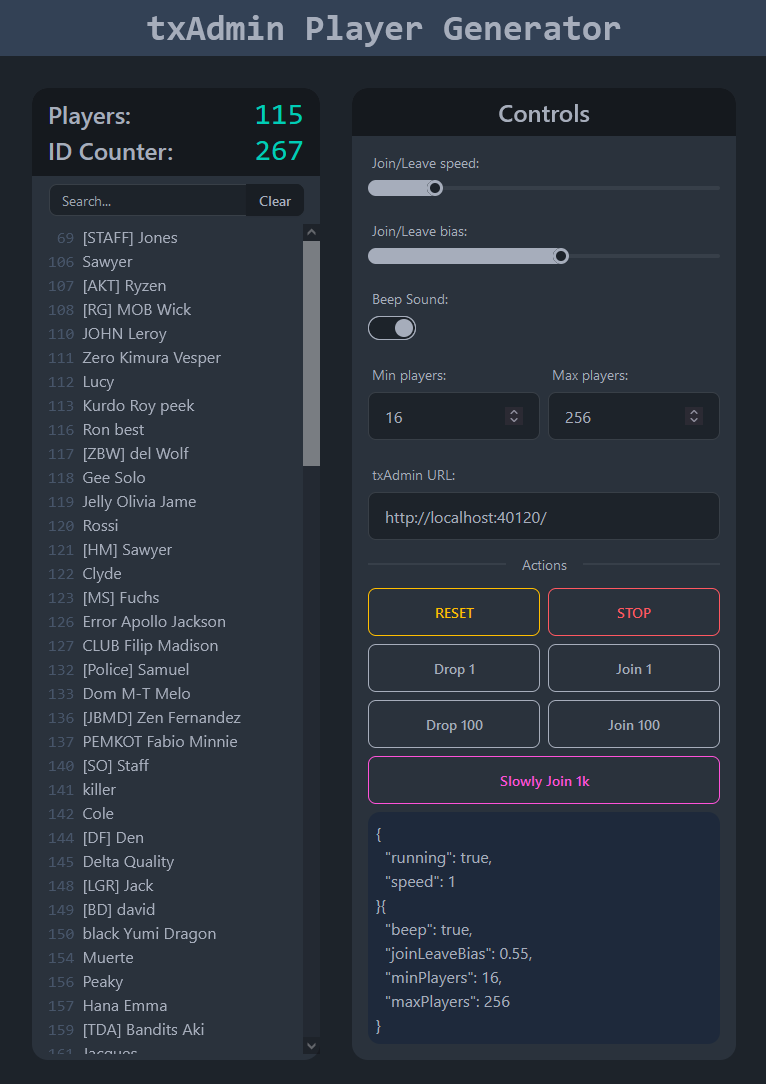The height and width of the screenshot is (1084, 766).
Task: Click the player Search box
Action: 148,200
